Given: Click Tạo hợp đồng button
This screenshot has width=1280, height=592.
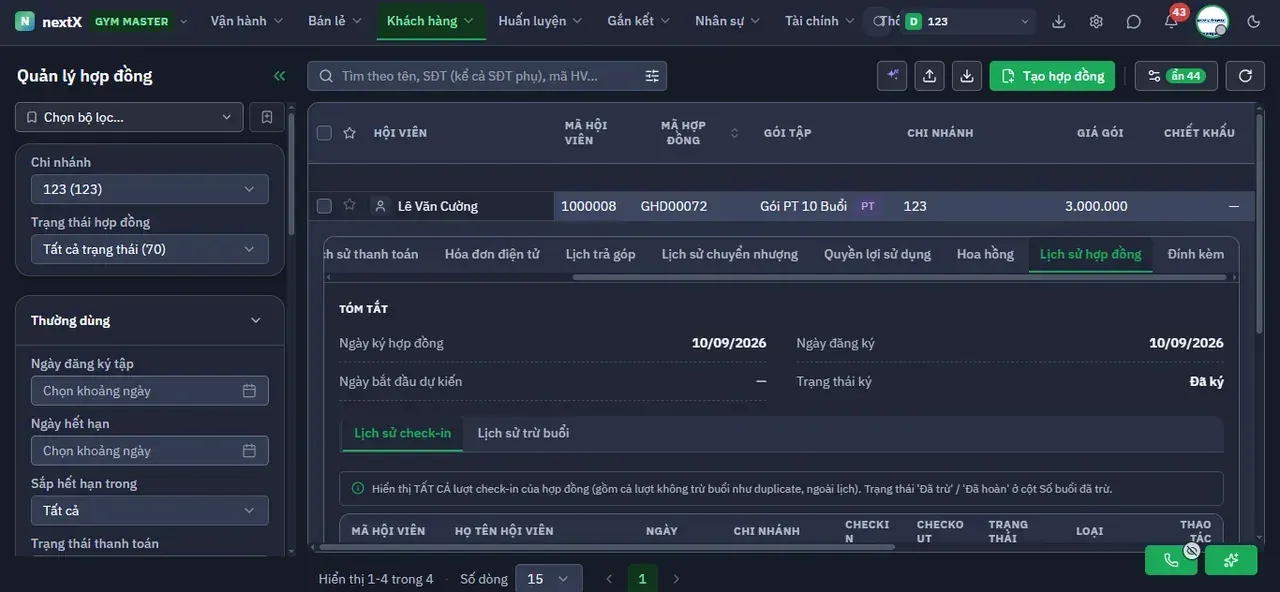Looking at the screenshot, I should coord(1052,76).
